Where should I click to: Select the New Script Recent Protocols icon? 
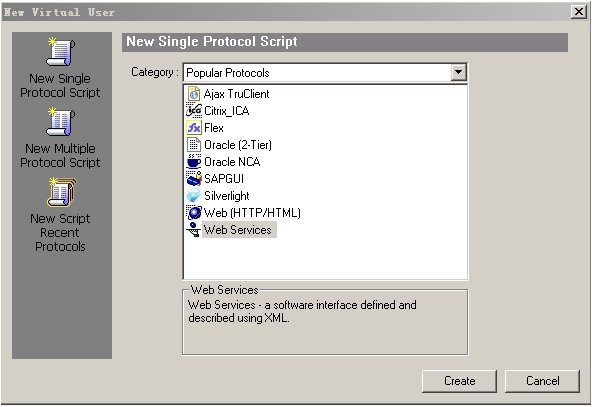pyautogui.click(x=62, y=192)
